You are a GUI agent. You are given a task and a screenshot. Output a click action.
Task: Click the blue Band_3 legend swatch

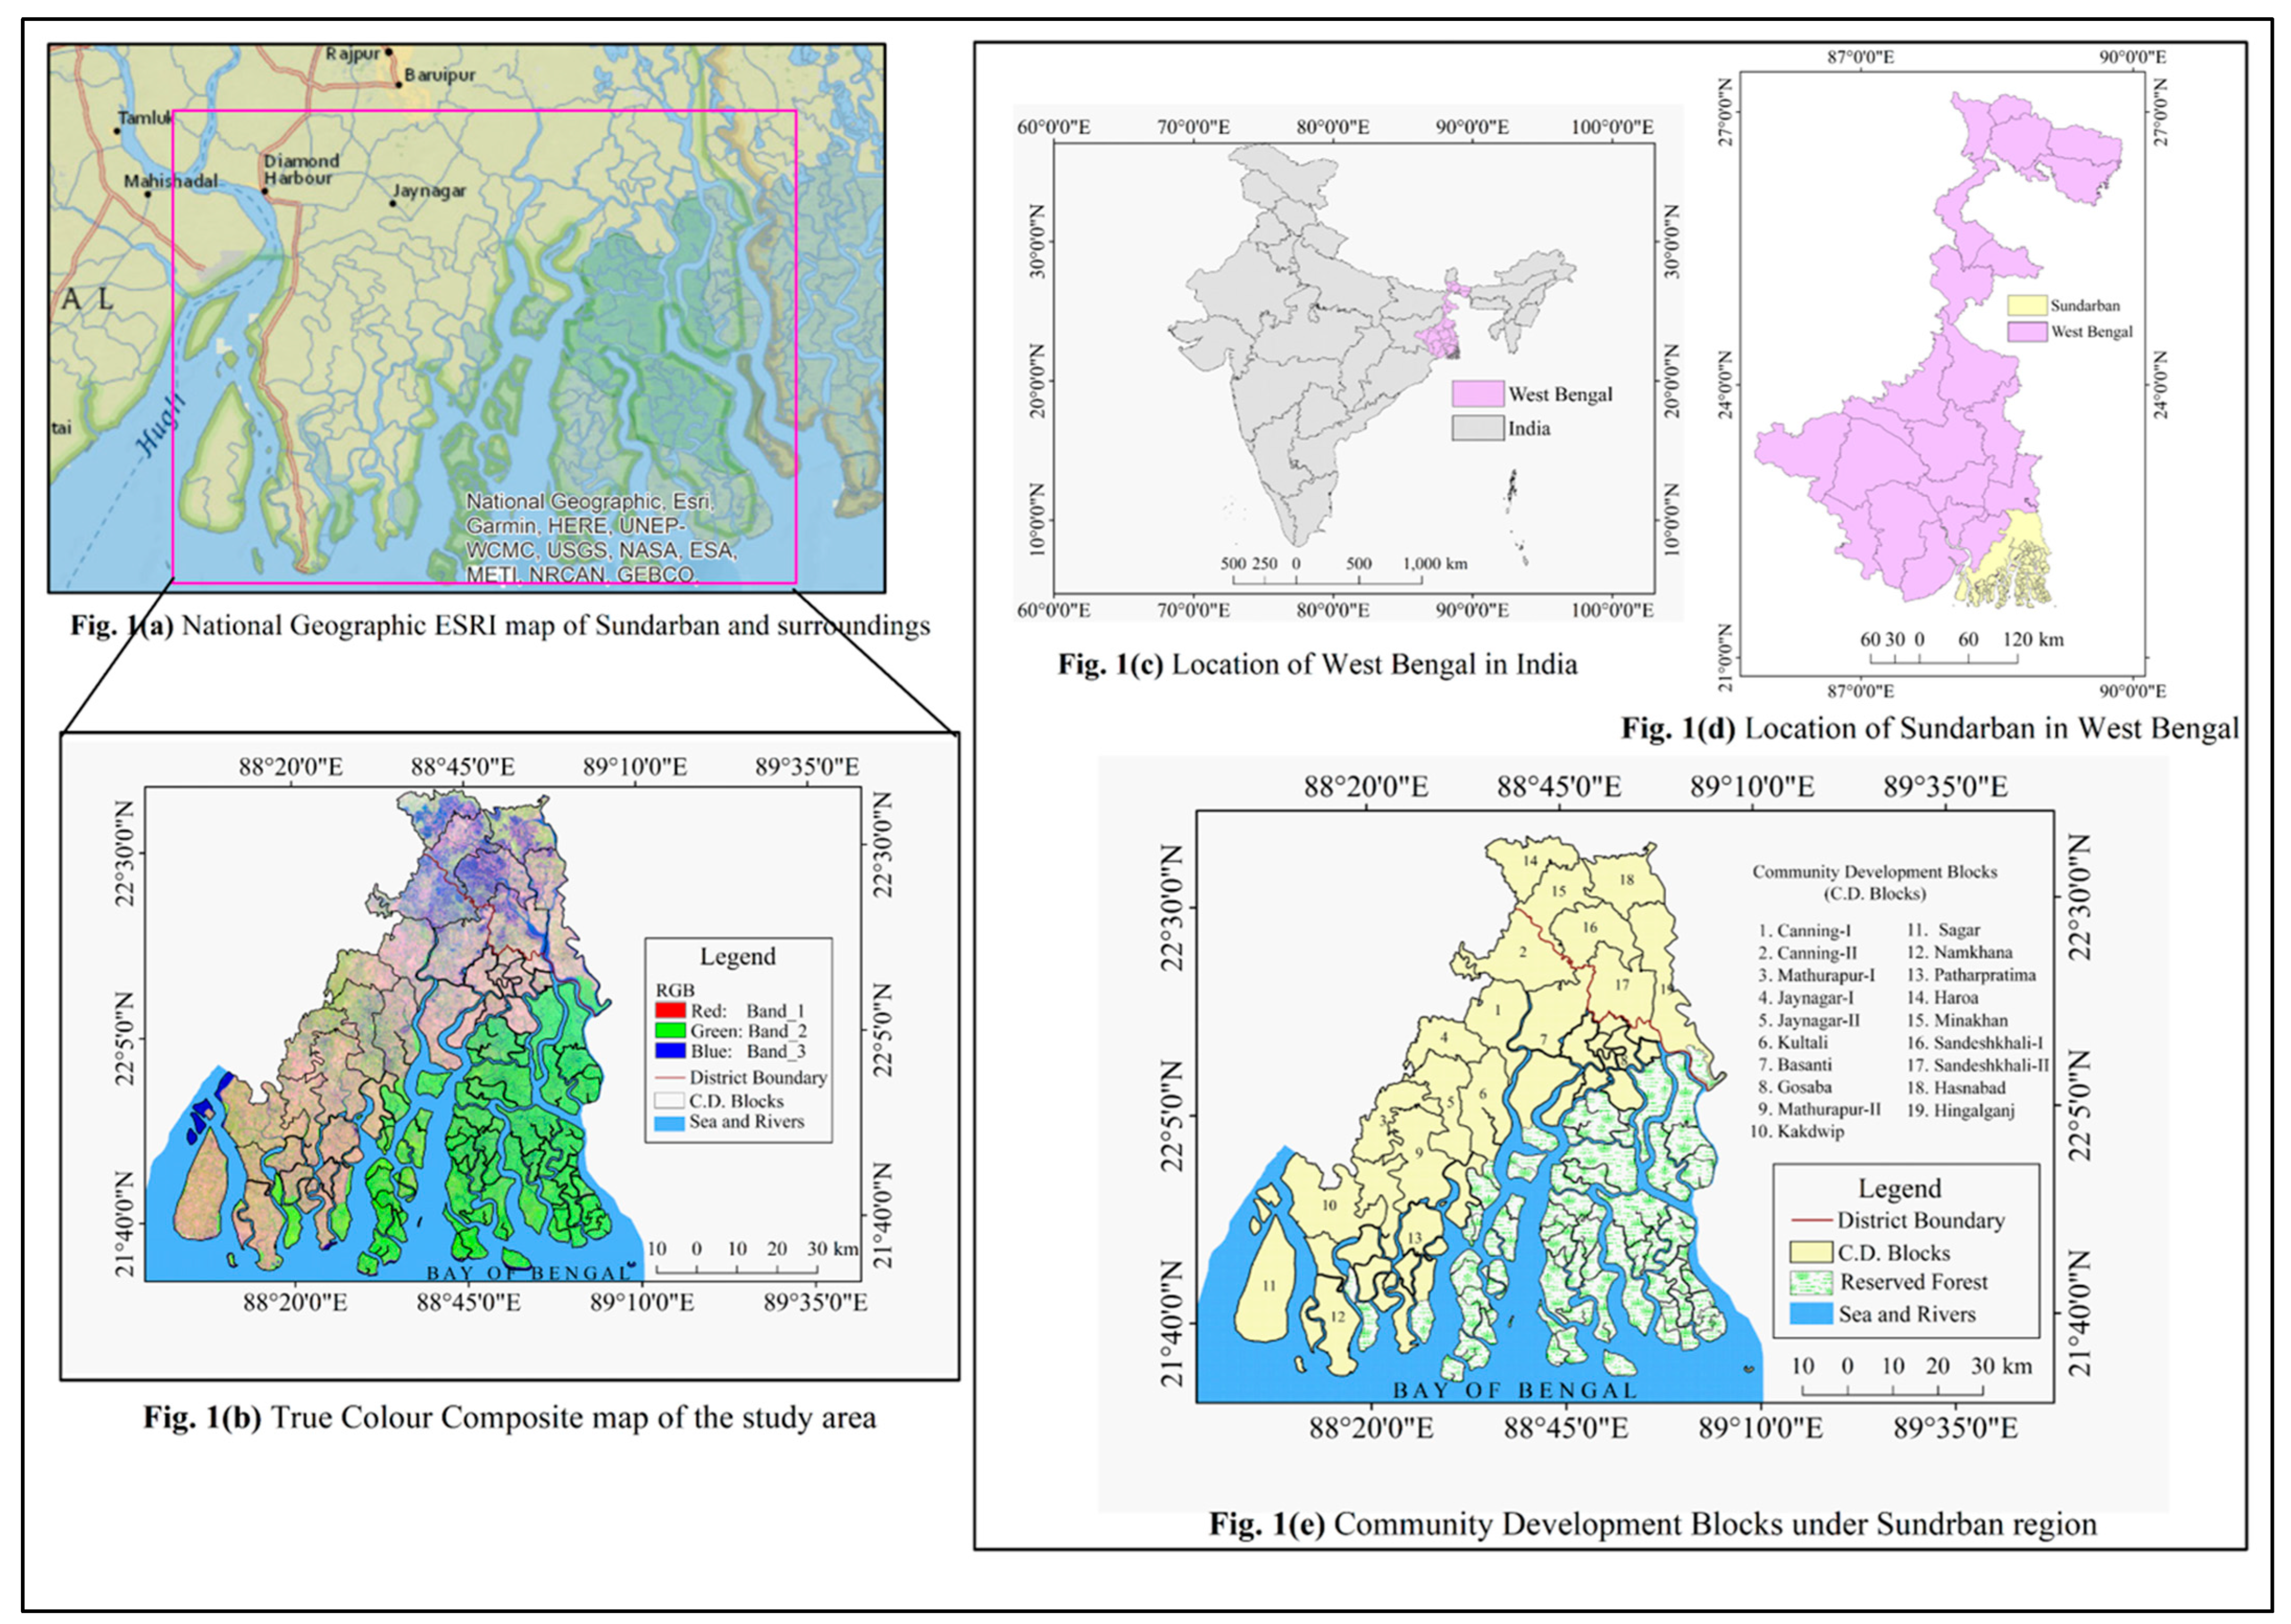click(670, 1051)
